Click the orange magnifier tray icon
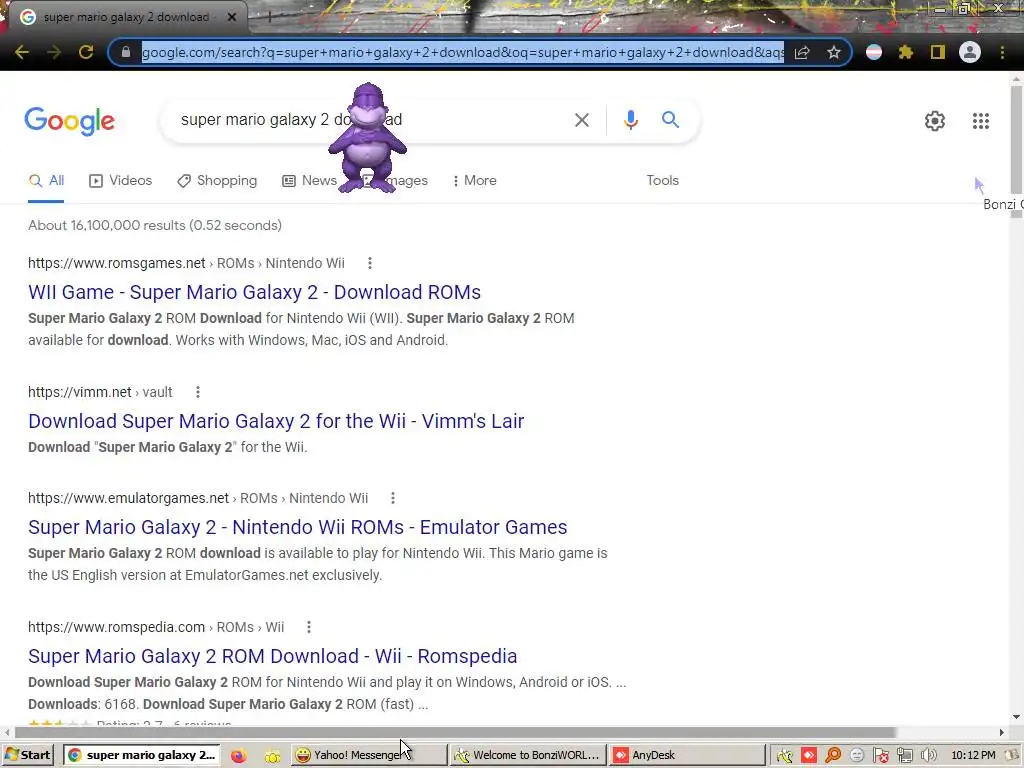Viewport: 1024px width, 768px height. 833,756
